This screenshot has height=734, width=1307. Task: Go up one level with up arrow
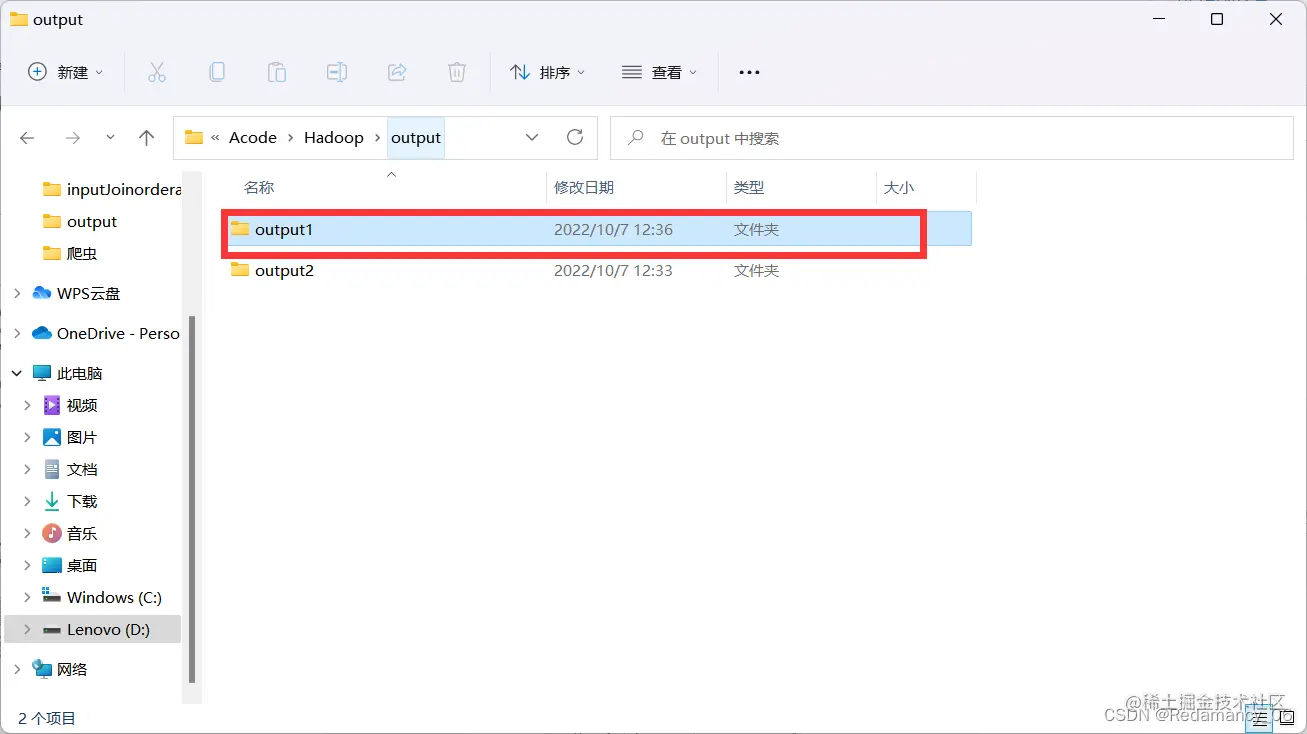tap(147, 138)
